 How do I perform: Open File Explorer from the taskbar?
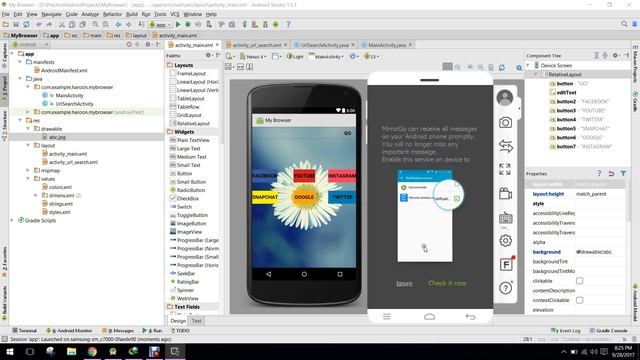point(71,351)
